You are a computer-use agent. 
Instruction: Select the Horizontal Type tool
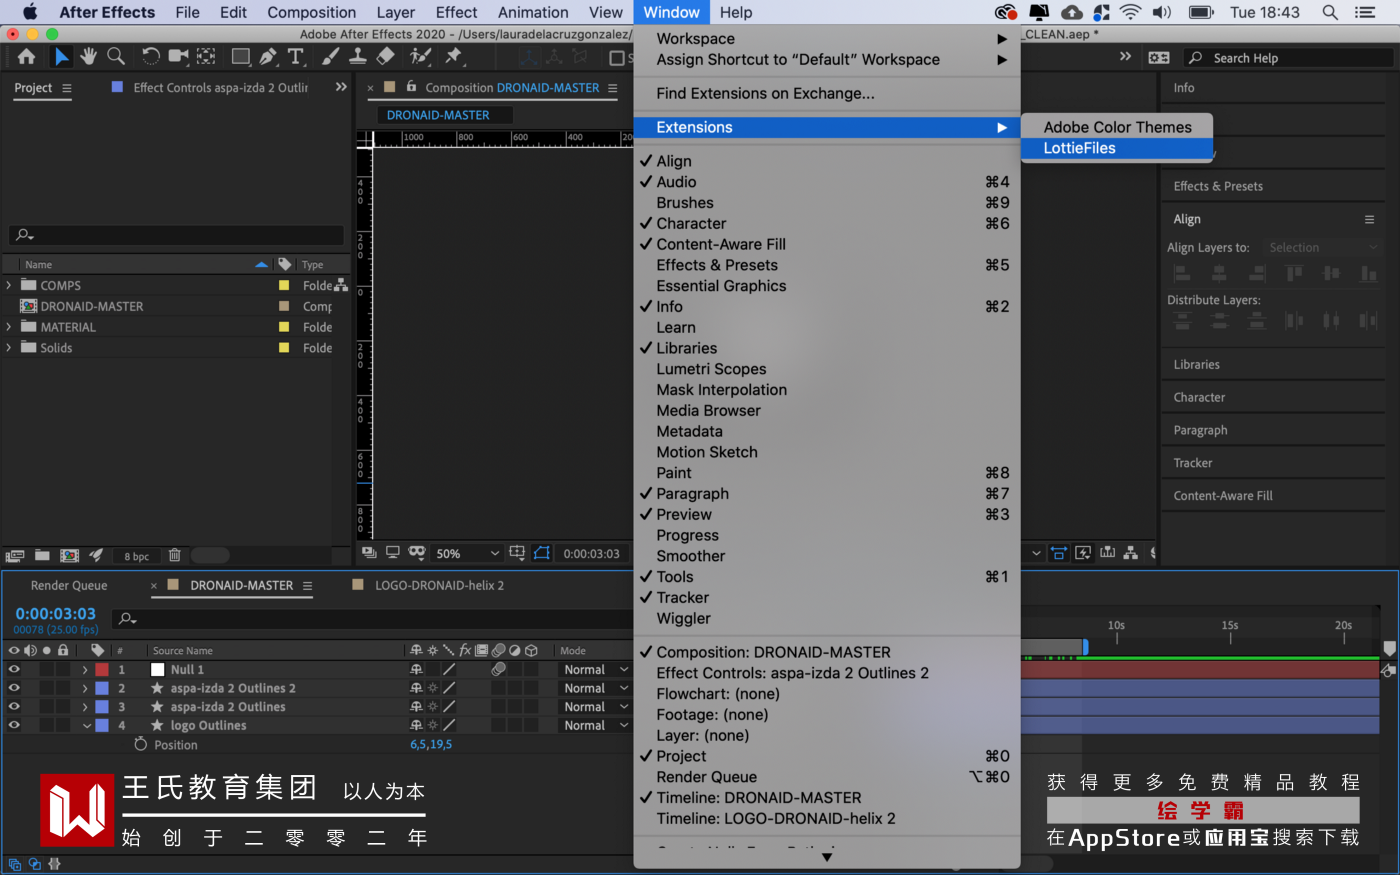click(x=296, y=56)
